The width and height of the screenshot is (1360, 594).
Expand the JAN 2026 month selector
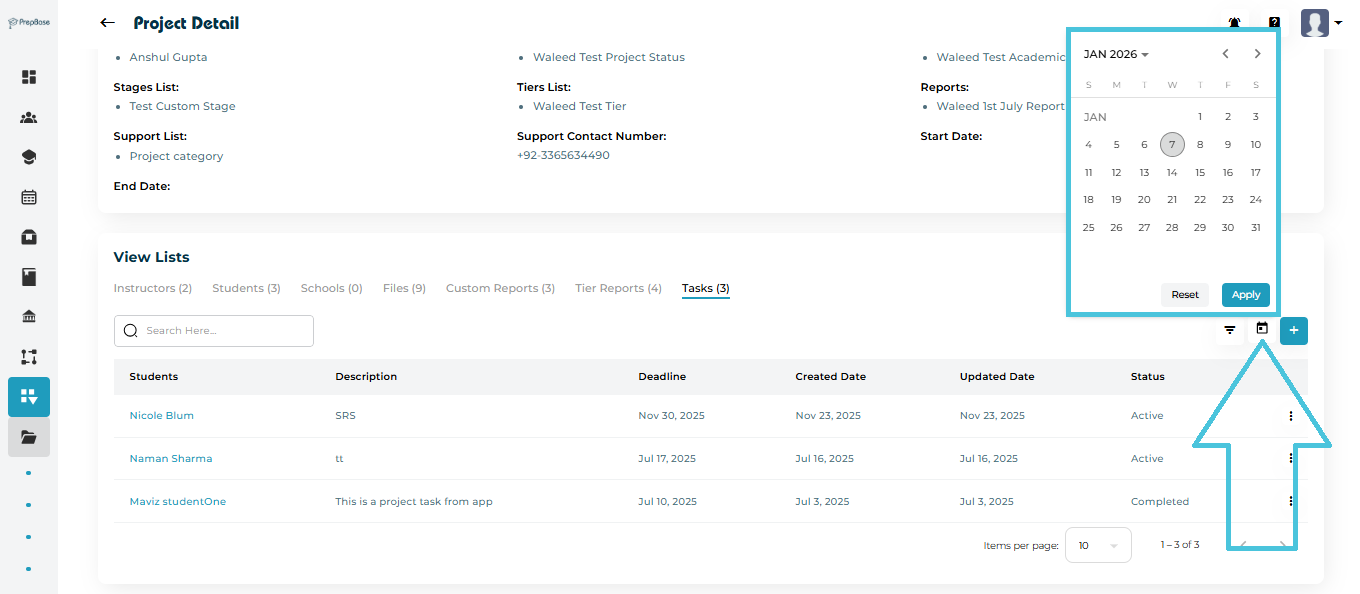[x=1116, y=54]
